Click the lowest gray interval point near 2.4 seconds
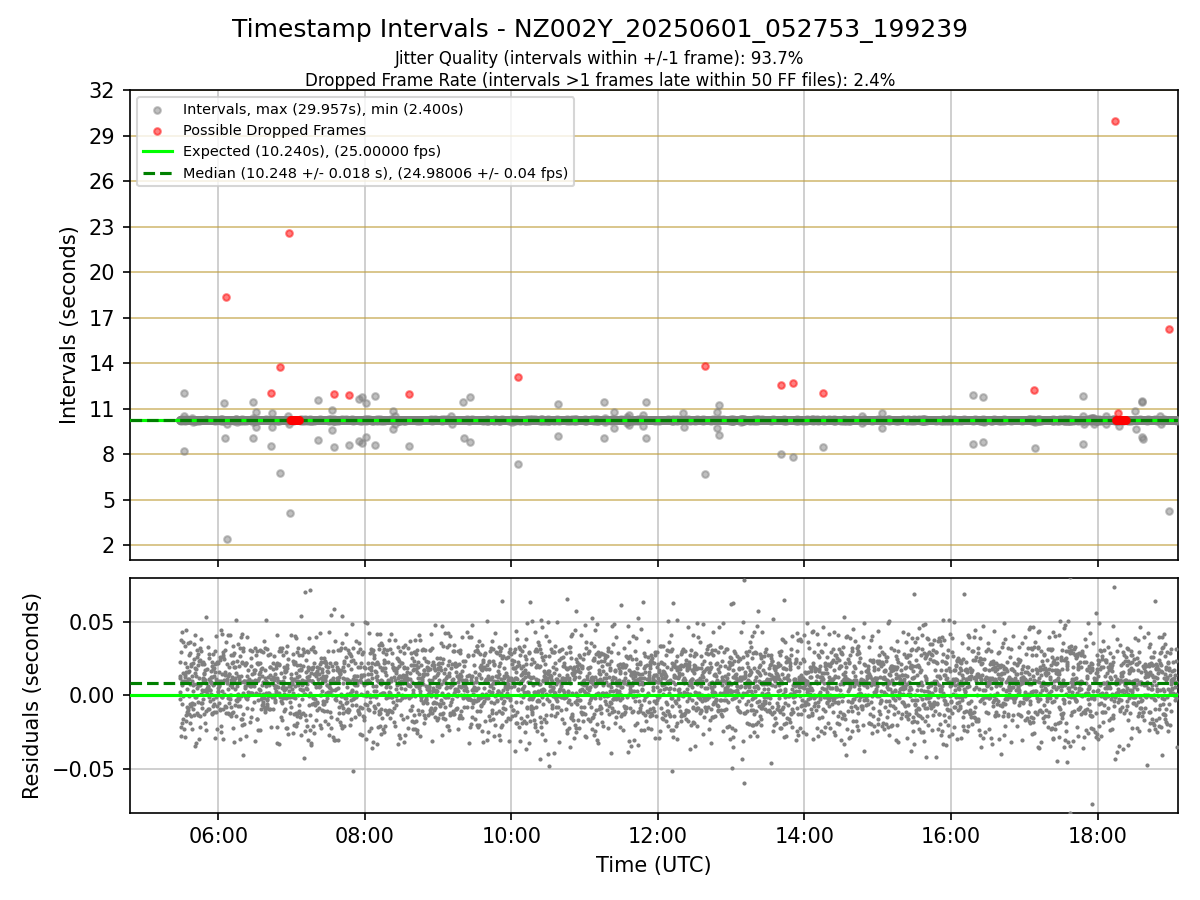The width and height of the screenshot is (1200, 900). click(x=227, y=539)
